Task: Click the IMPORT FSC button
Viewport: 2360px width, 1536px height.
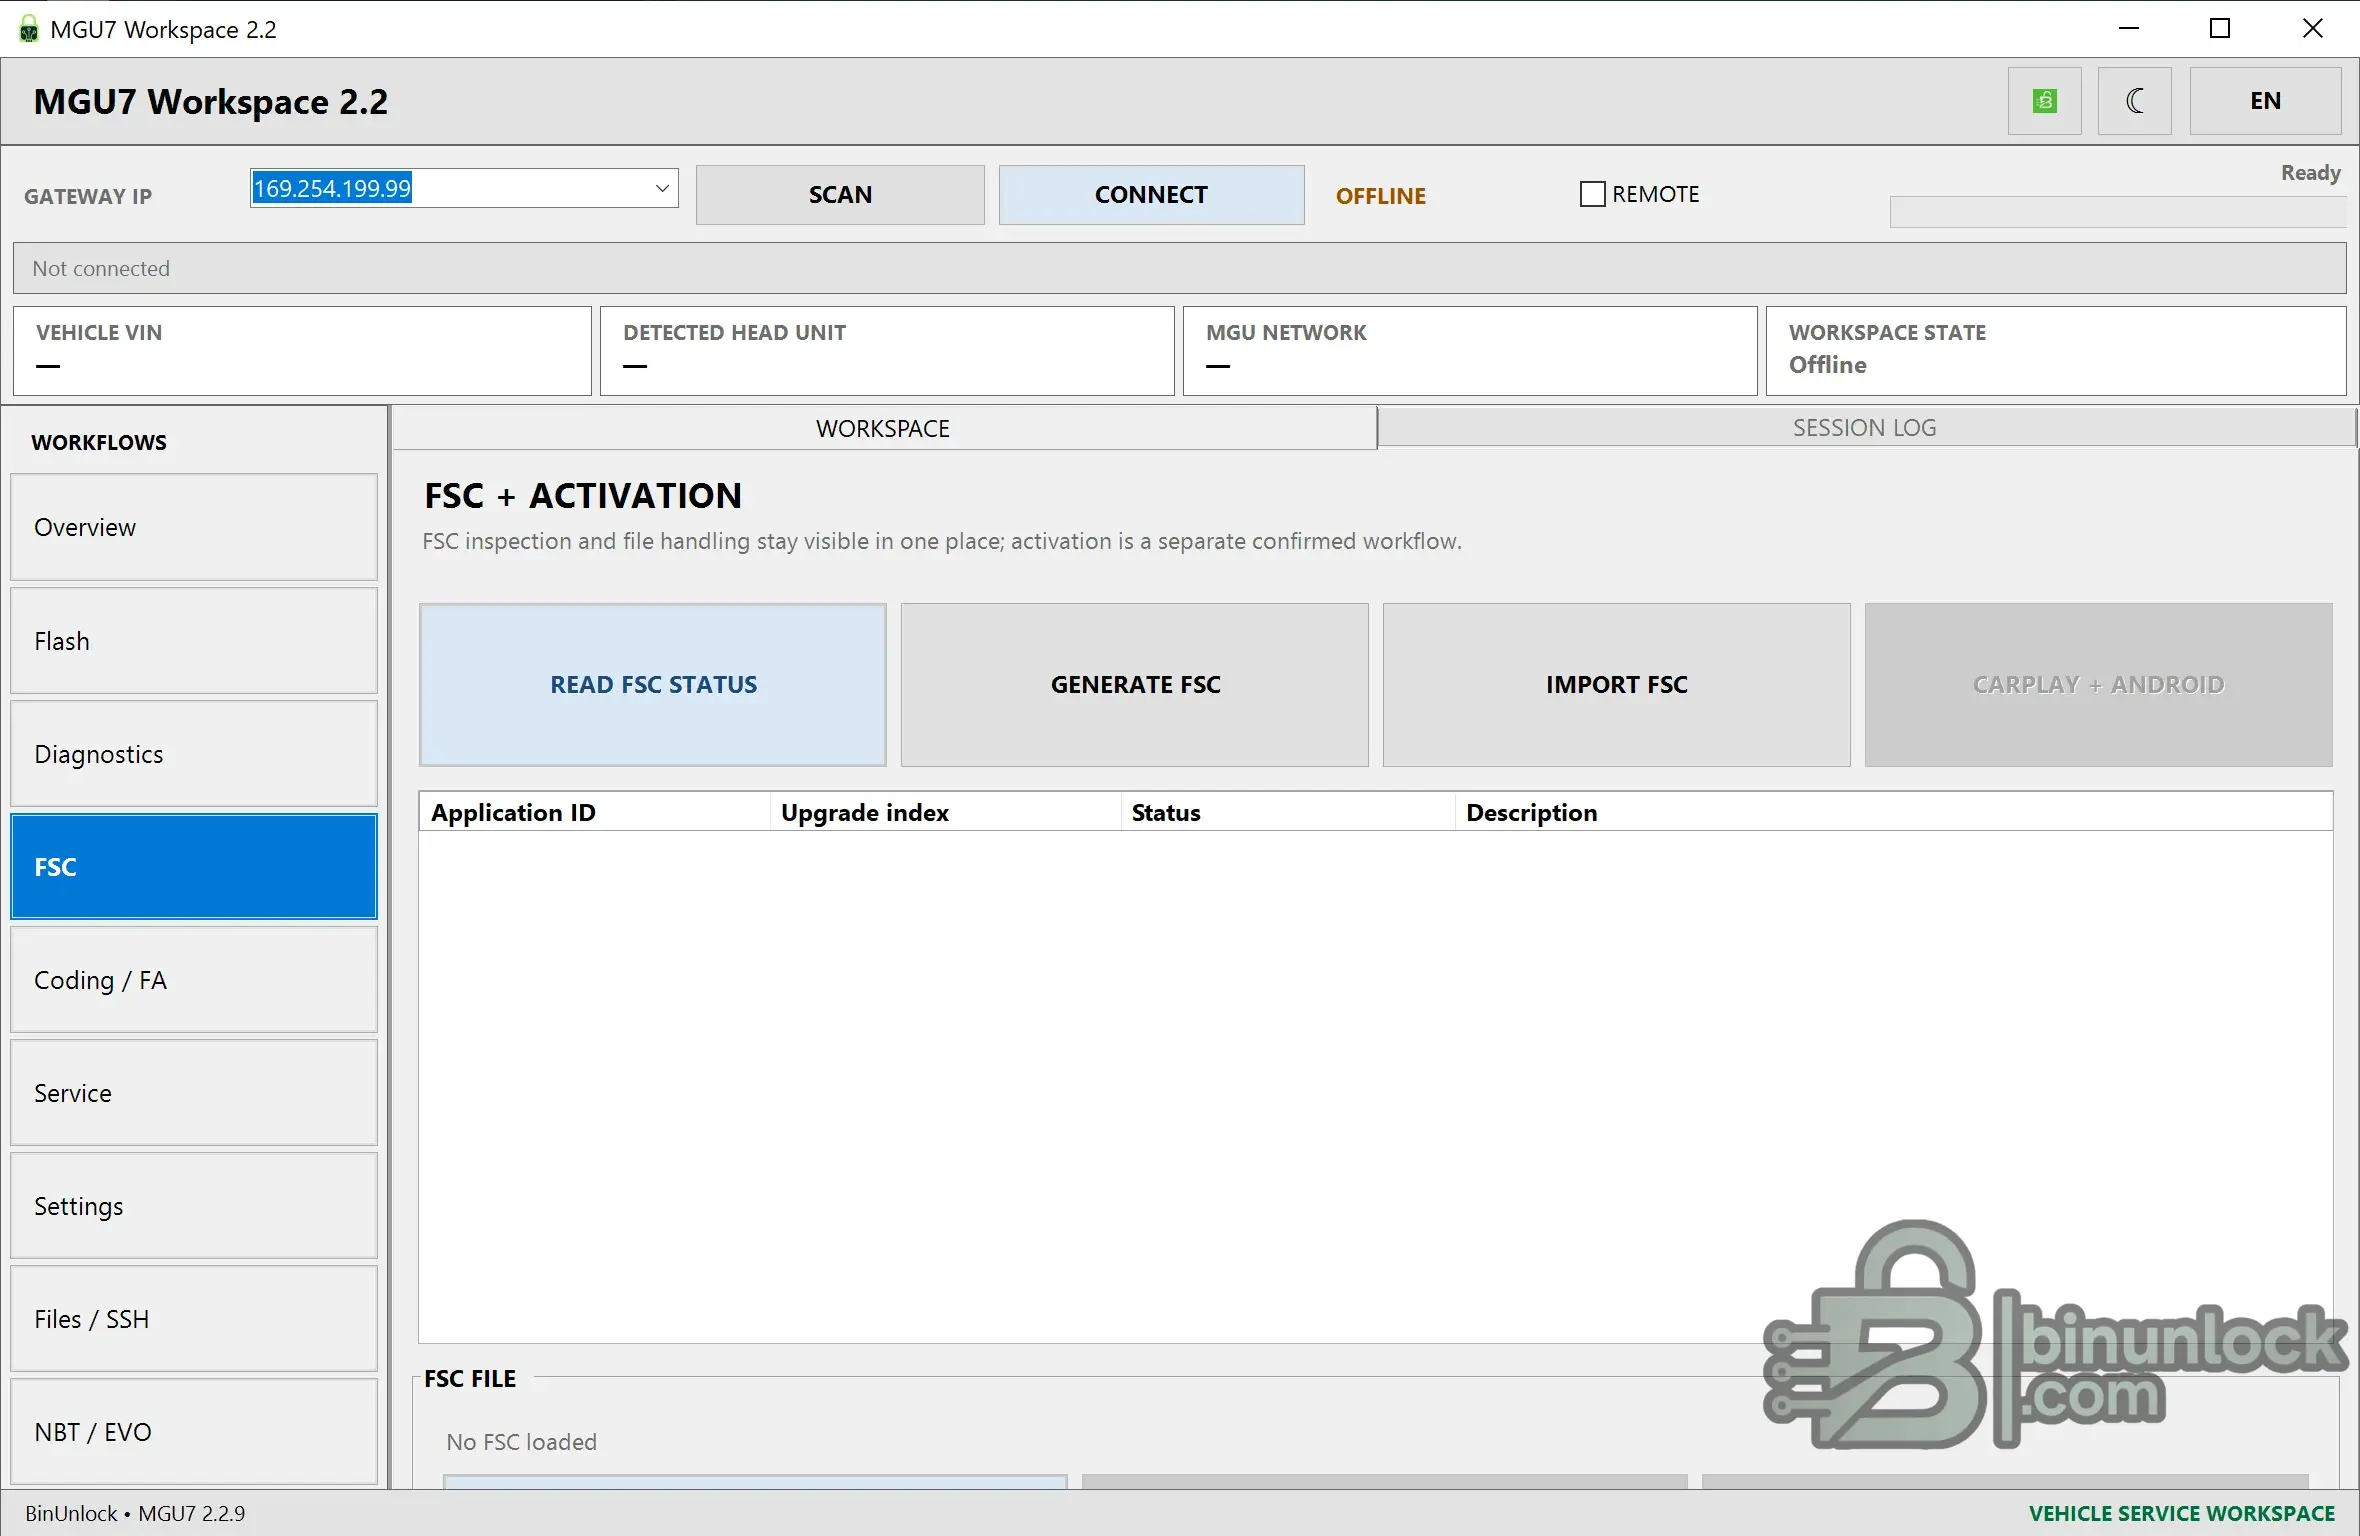Action: [x=1617, y=685]
